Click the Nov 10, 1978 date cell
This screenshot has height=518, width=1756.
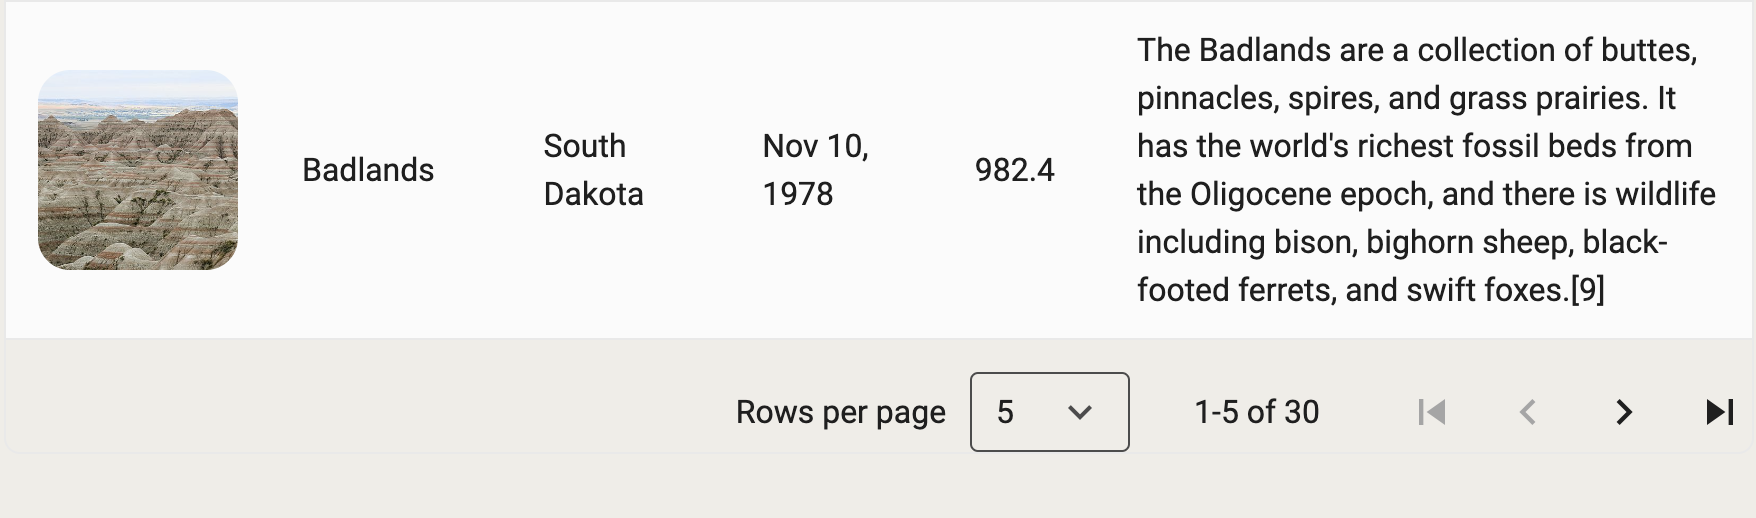pos(815,170)
